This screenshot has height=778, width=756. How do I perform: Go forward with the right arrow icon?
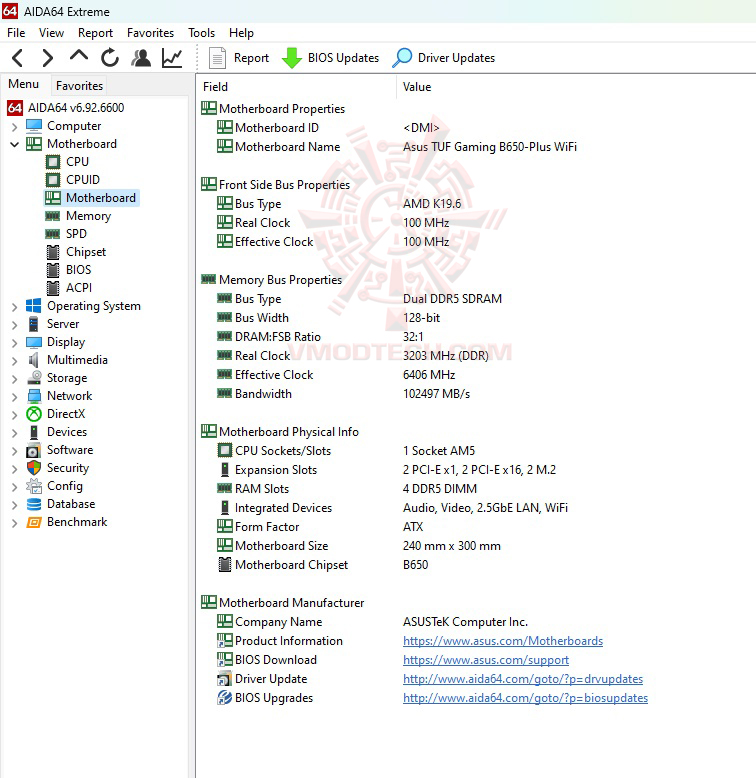tap(47, 58)
